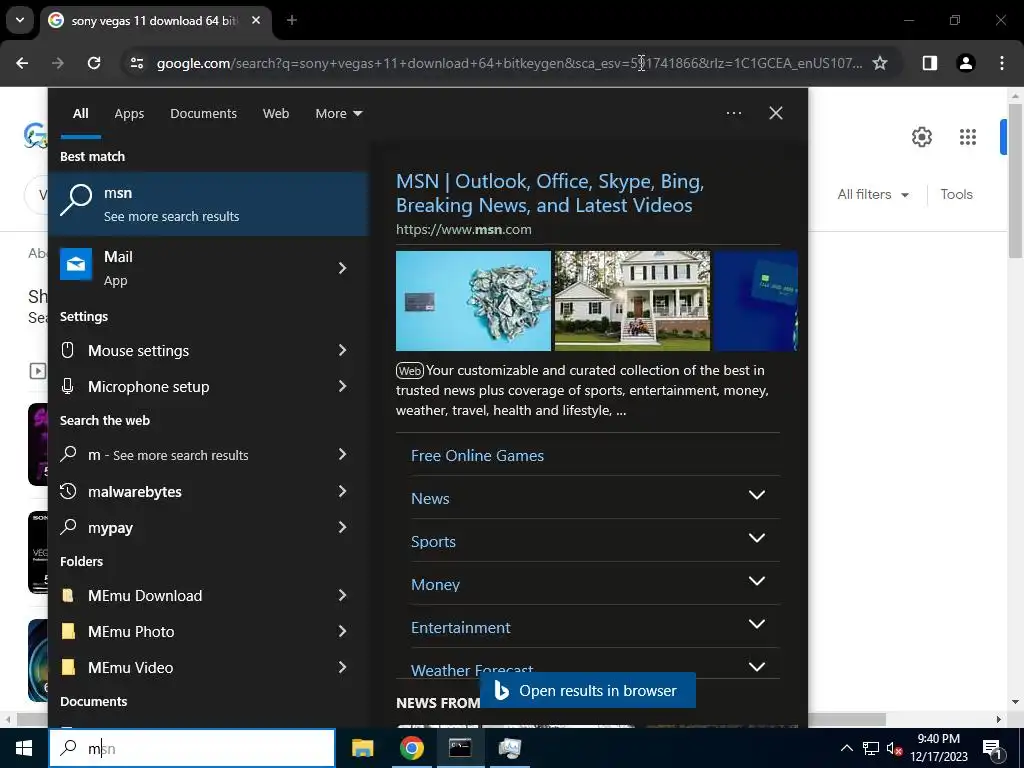This screenshot has height=768, width=1024.
Task: Expand the Mouse settings arrow
Action: coord(342,351)
